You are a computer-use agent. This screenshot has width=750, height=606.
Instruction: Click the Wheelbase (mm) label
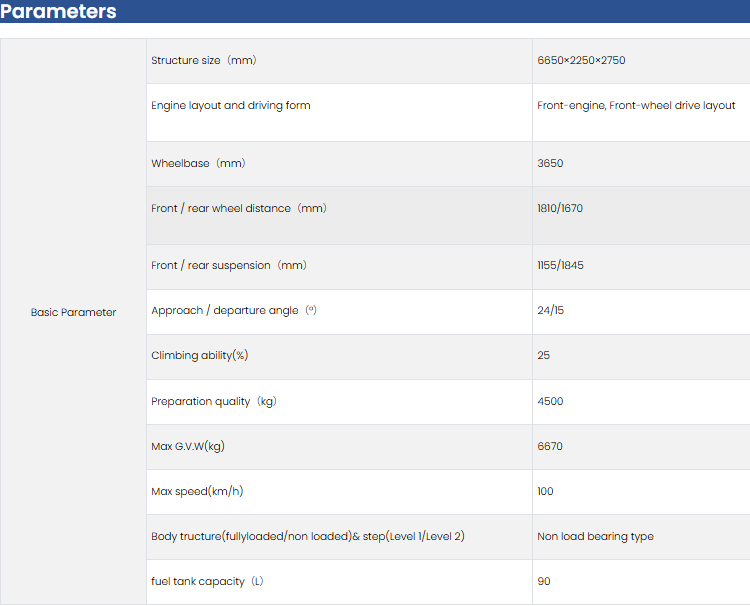[x=198, y=163]
